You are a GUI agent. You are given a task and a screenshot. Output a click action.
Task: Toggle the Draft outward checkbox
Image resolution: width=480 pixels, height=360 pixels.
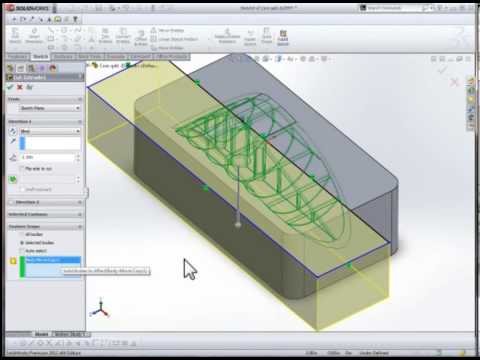[22, 189]
